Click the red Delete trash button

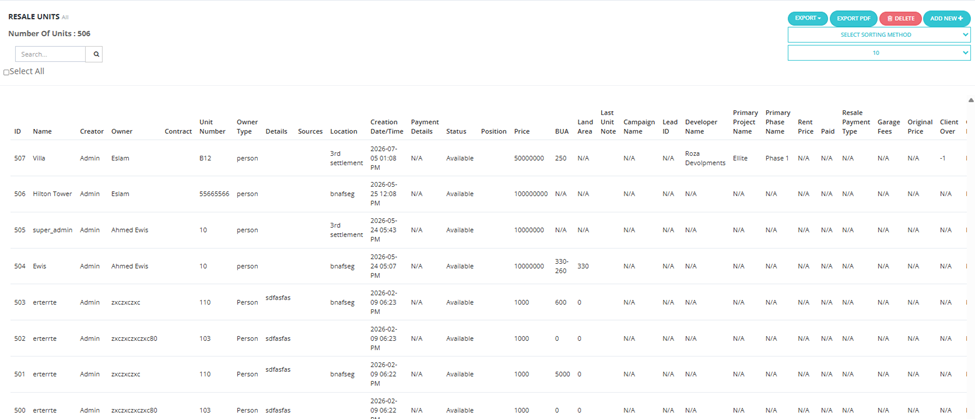coord(900,19)
